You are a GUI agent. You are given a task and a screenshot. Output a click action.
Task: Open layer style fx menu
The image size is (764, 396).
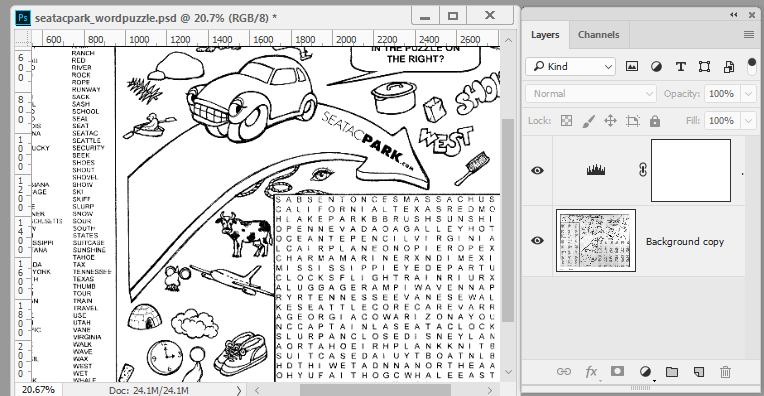click(591, 372)
